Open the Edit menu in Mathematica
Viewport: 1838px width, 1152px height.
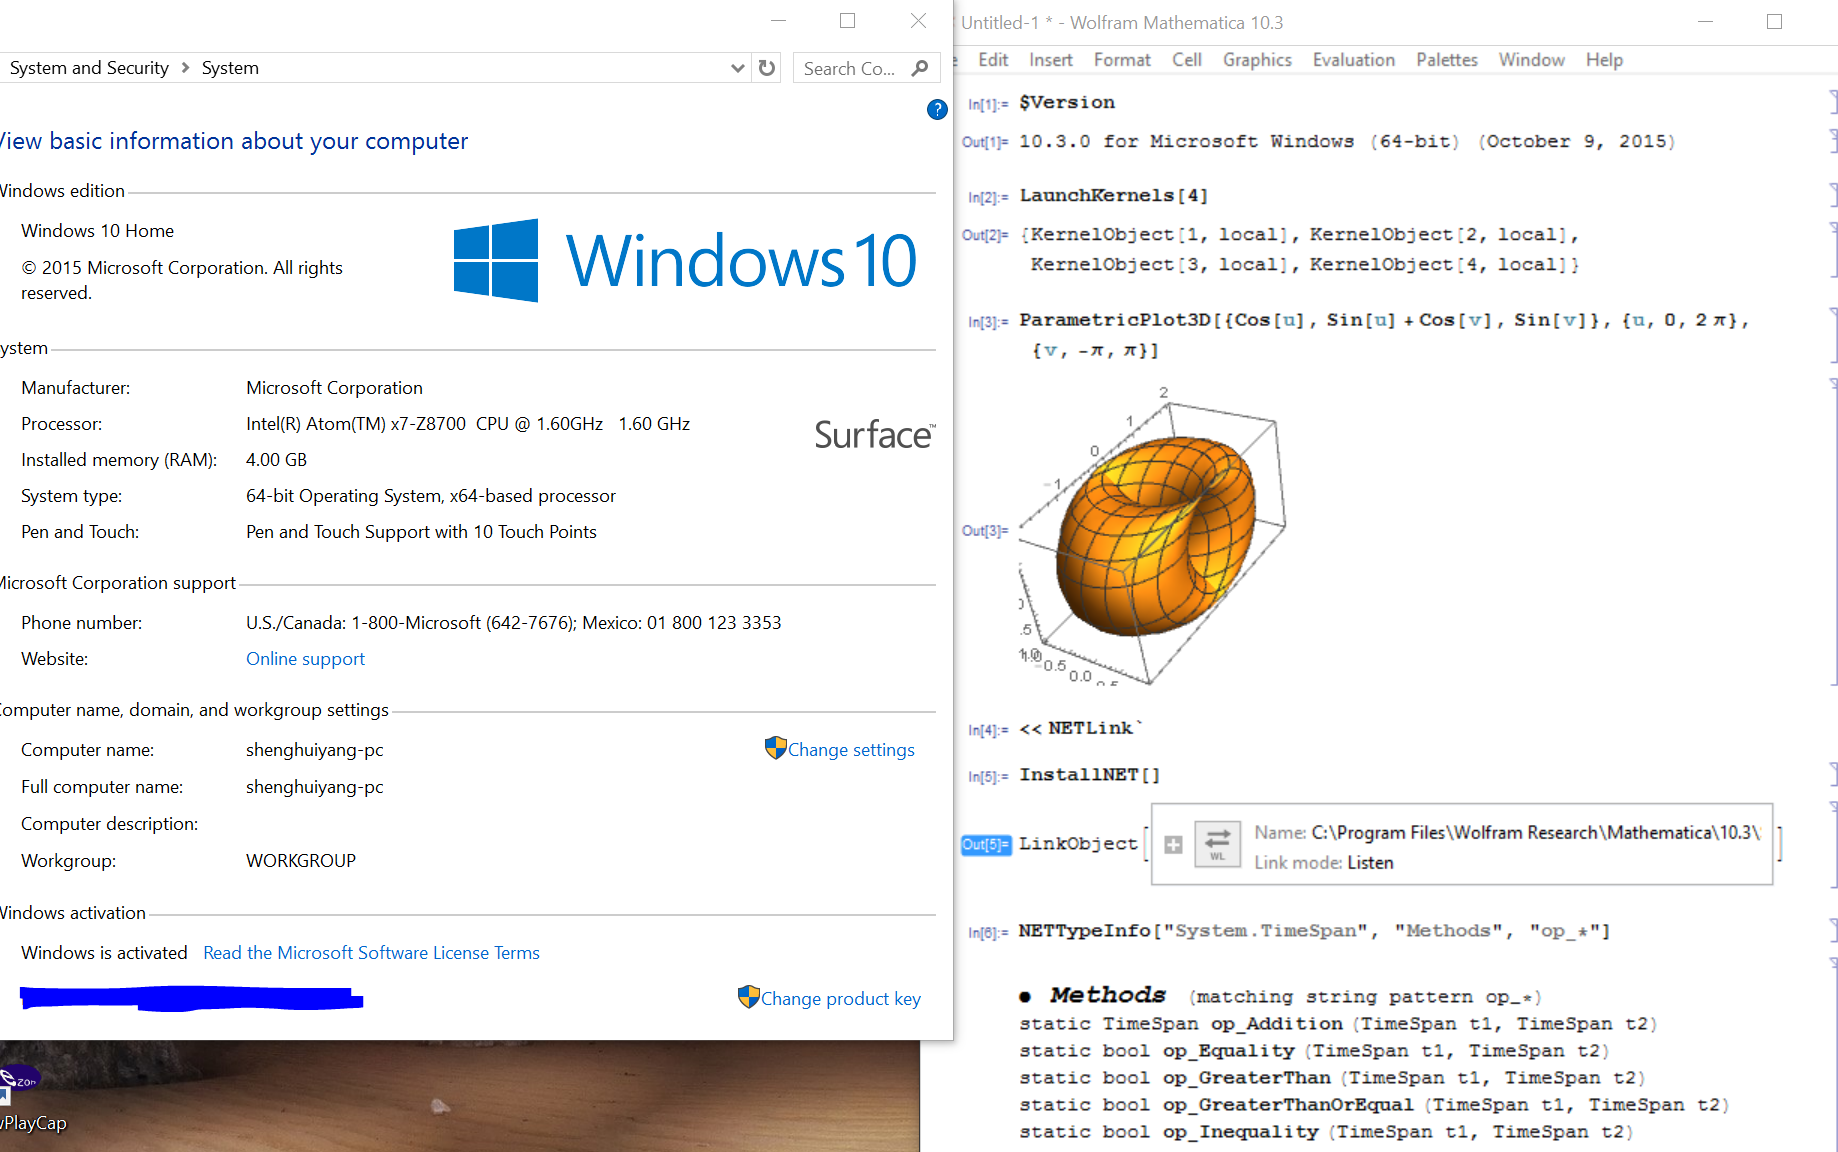(x=993, y=60)
